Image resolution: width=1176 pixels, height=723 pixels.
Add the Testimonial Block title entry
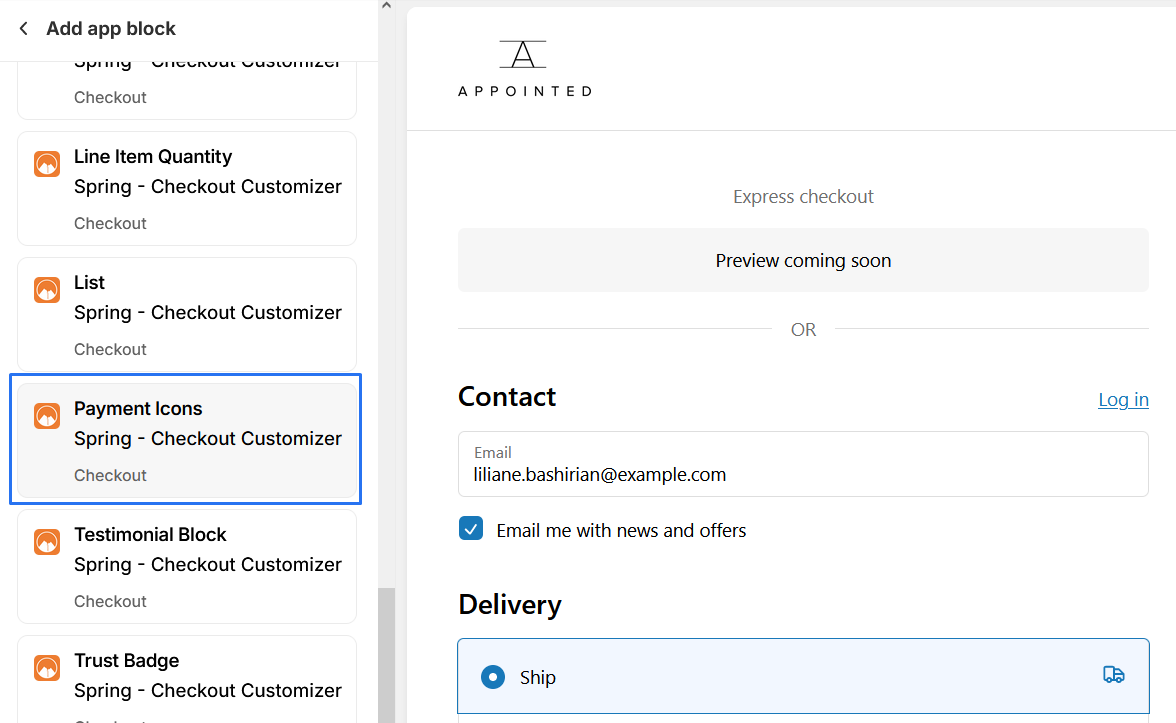(x=150, y=535)
